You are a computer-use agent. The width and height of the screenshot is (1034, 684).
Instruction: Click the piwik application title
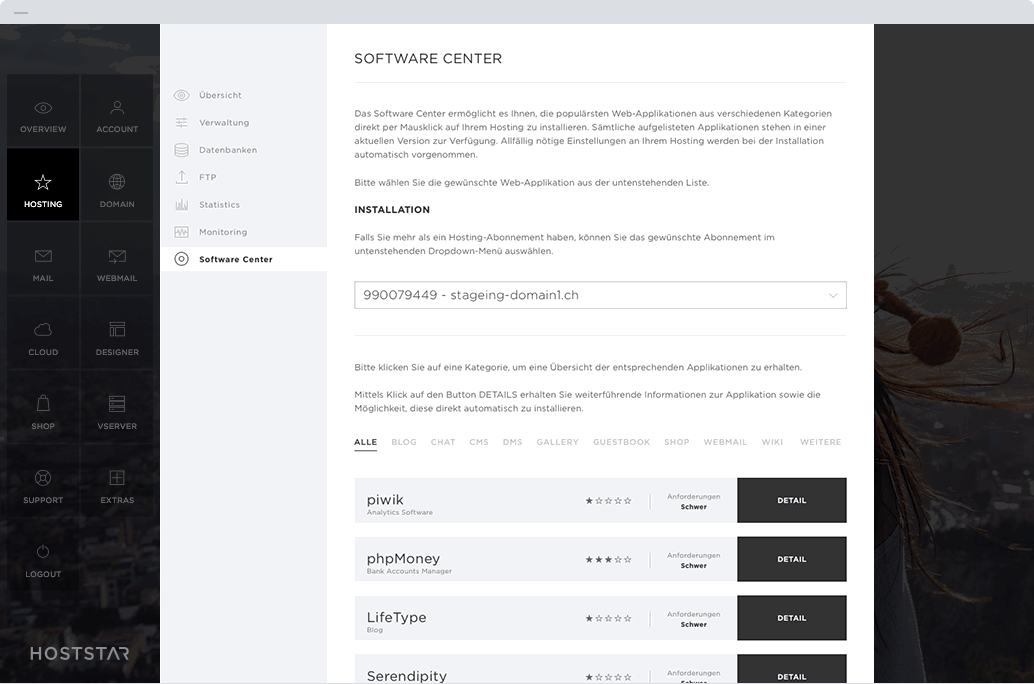coord(385,499)
